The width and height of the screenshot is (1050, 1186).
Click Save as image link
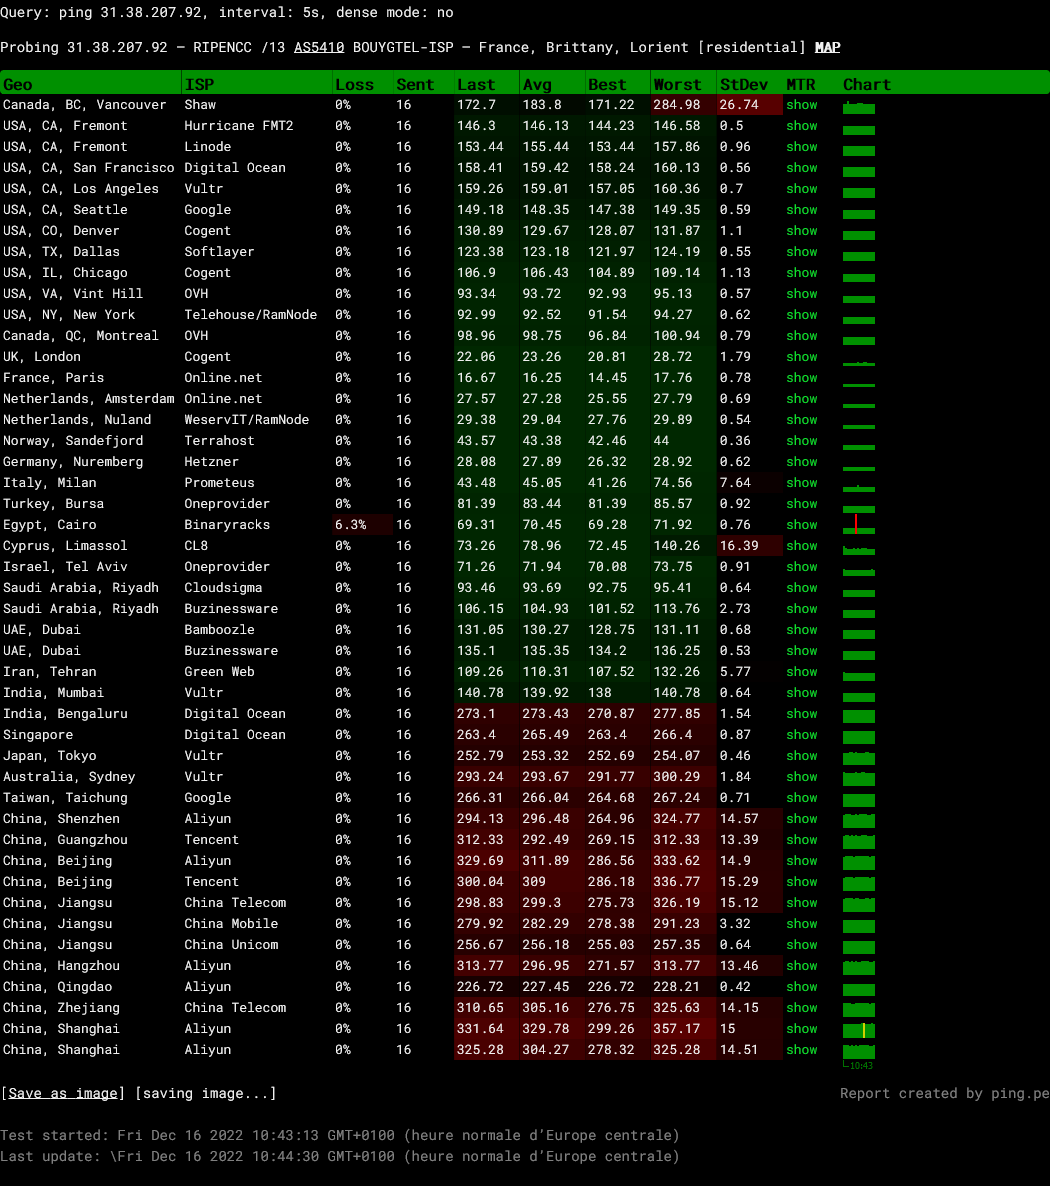coord(63,1093)
